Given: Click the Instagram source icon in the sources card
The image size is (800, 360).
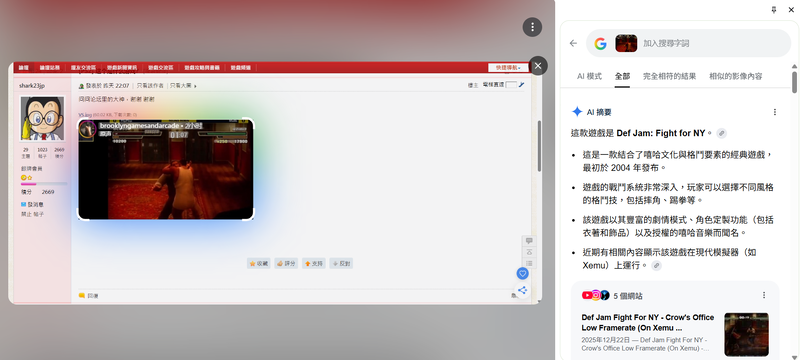Looking at the screenshot, I should tap(595, 295).
